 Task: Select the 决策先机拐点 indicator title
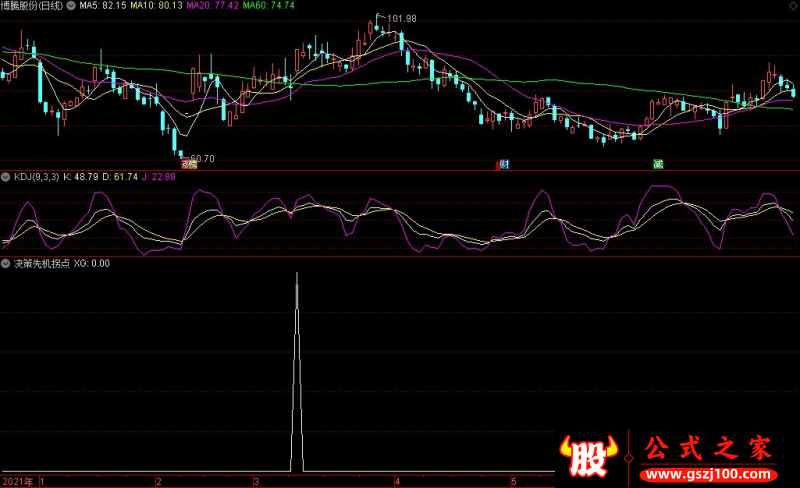click(41, 263)
